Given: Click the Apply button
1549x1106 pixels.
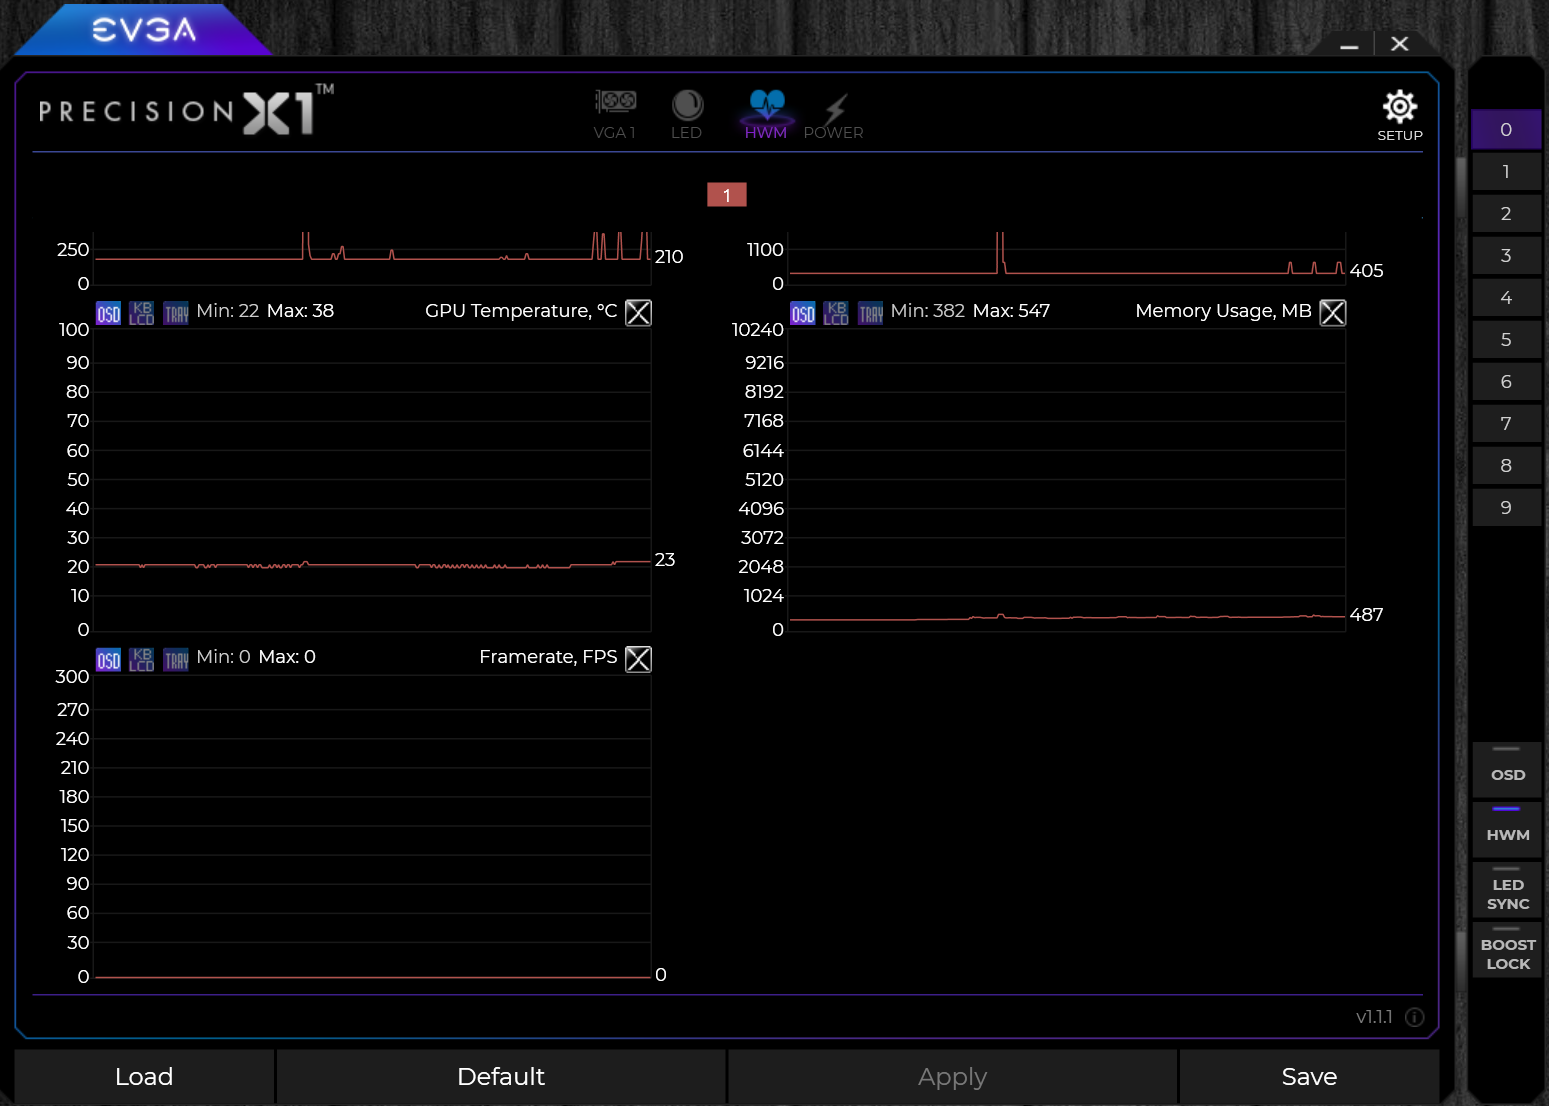Looking at the screenshot, I should [952, 1077].
